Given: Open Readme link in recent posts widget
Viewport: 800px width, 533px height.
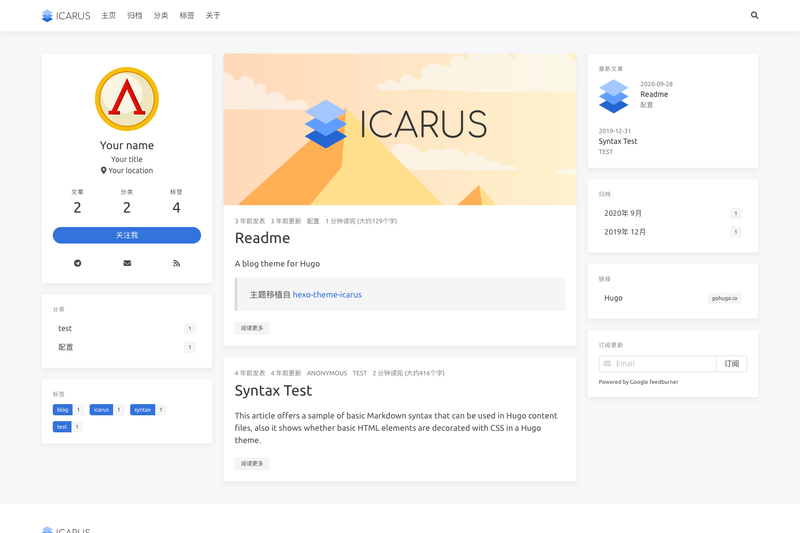Looking at the screenshot, I should (x=654, y=94).
